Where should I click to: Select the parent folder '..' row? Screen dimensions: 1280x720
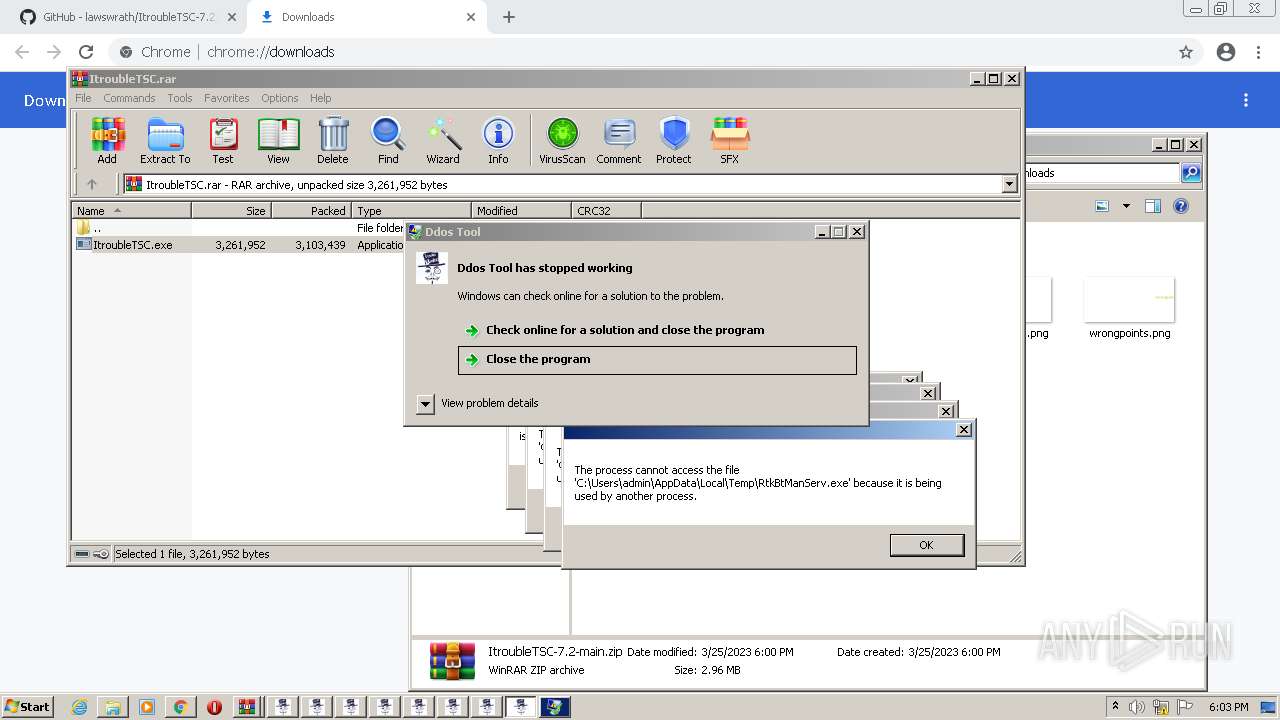(x=240, y=228)
